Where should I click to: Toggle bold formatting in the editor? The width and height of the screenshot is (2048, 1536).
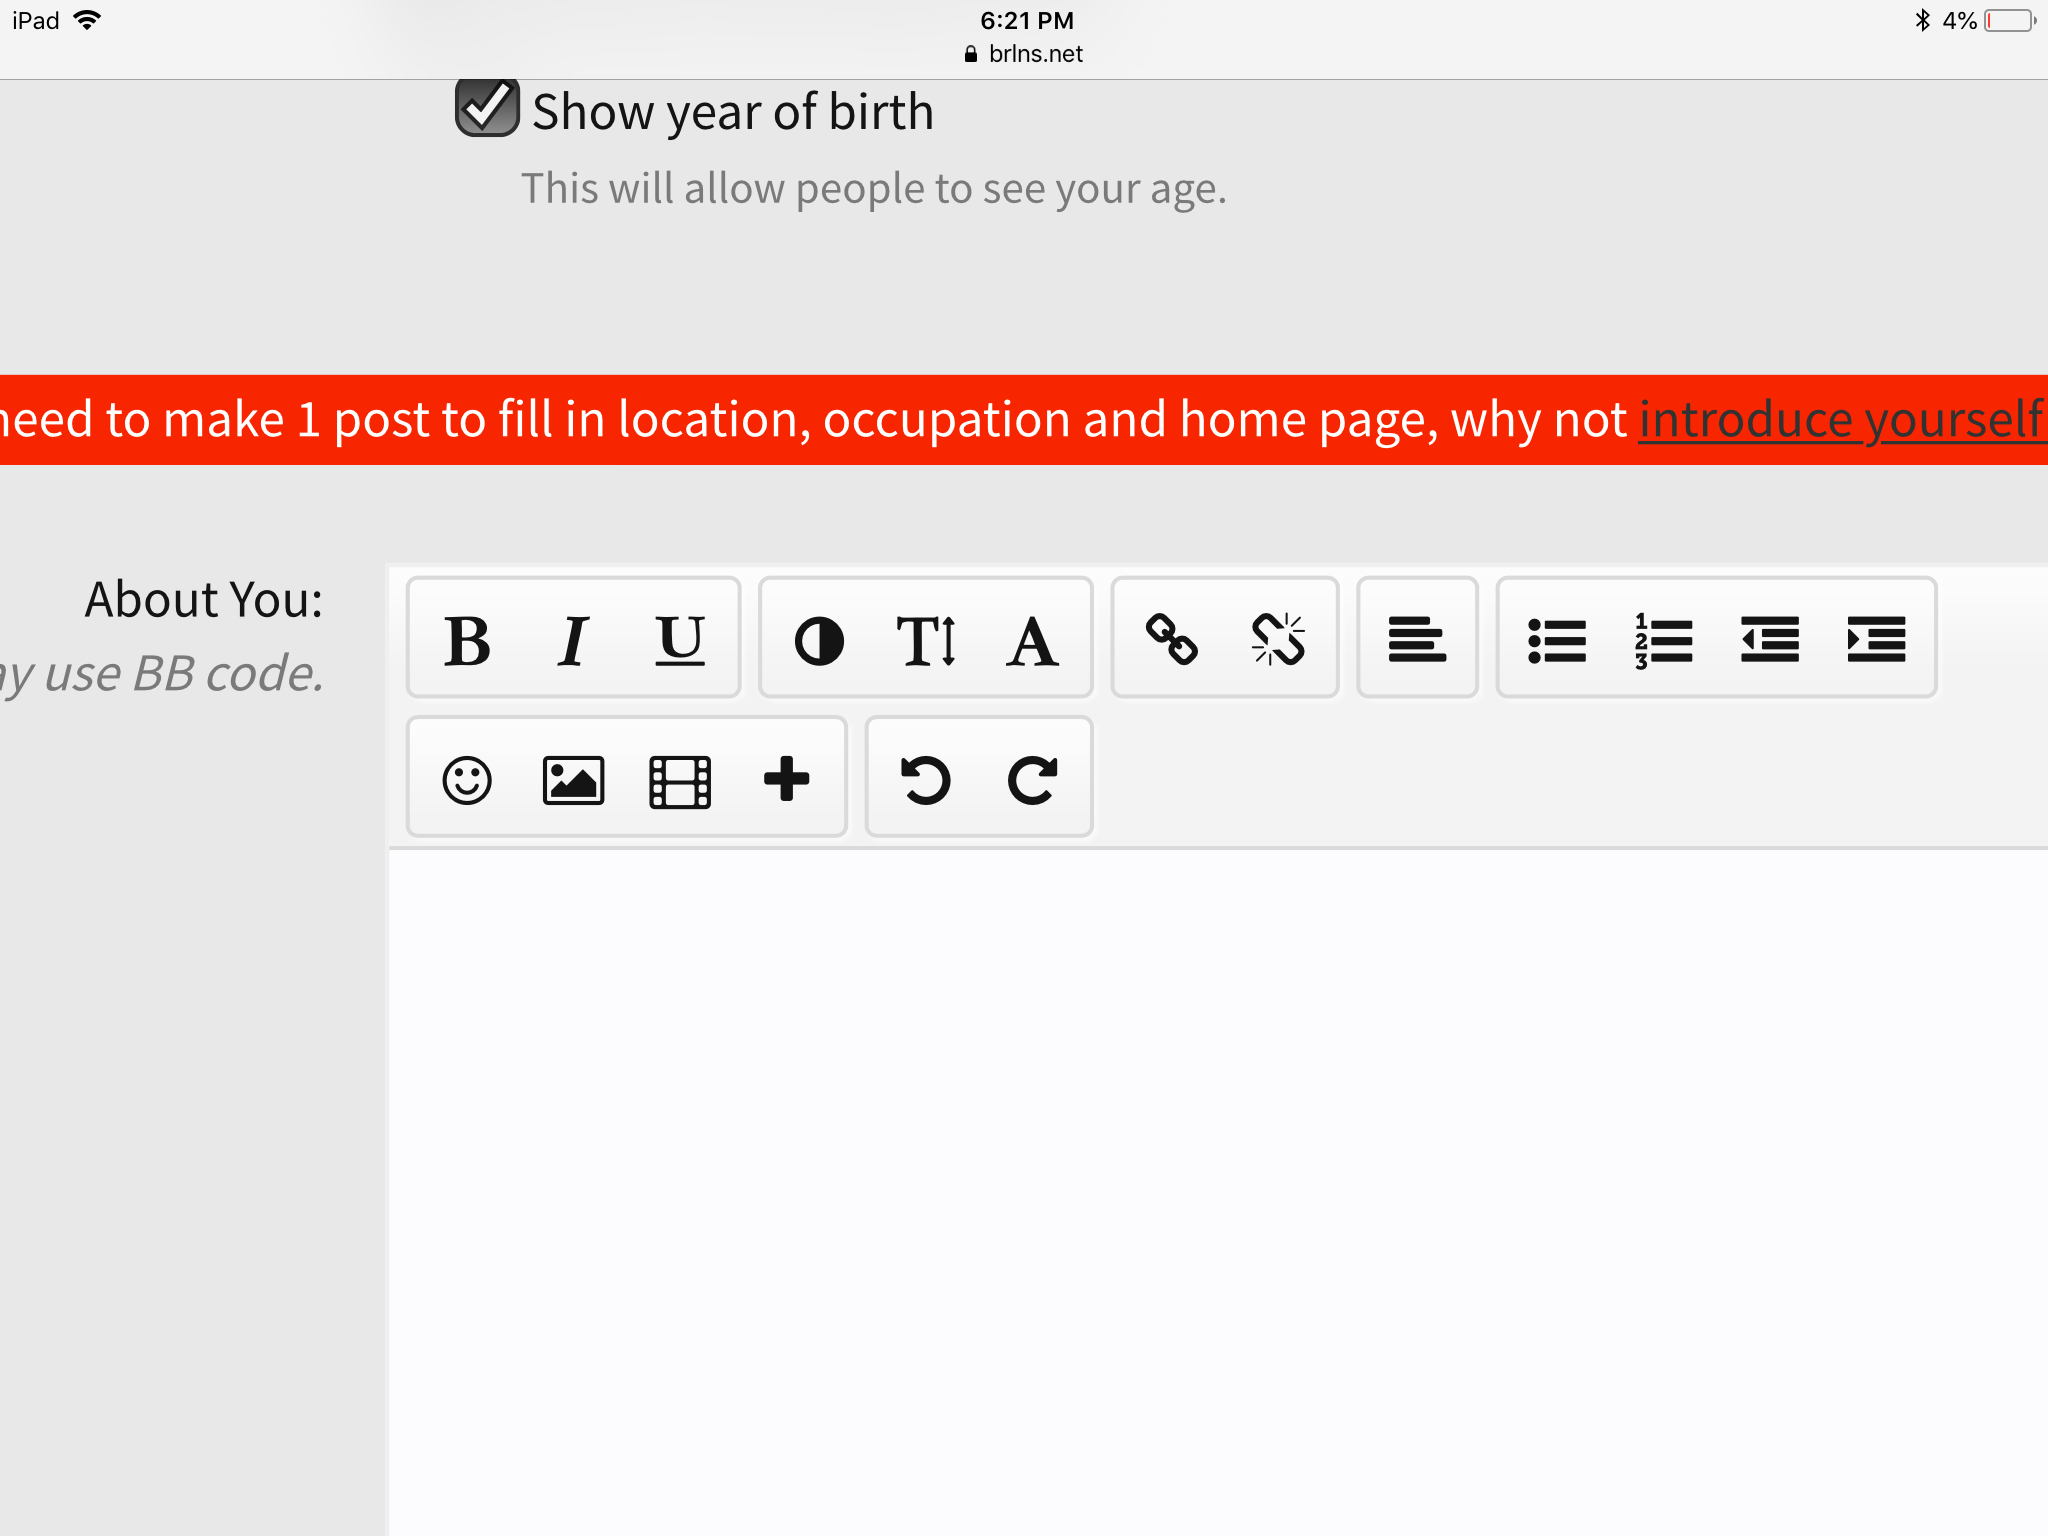467,640
